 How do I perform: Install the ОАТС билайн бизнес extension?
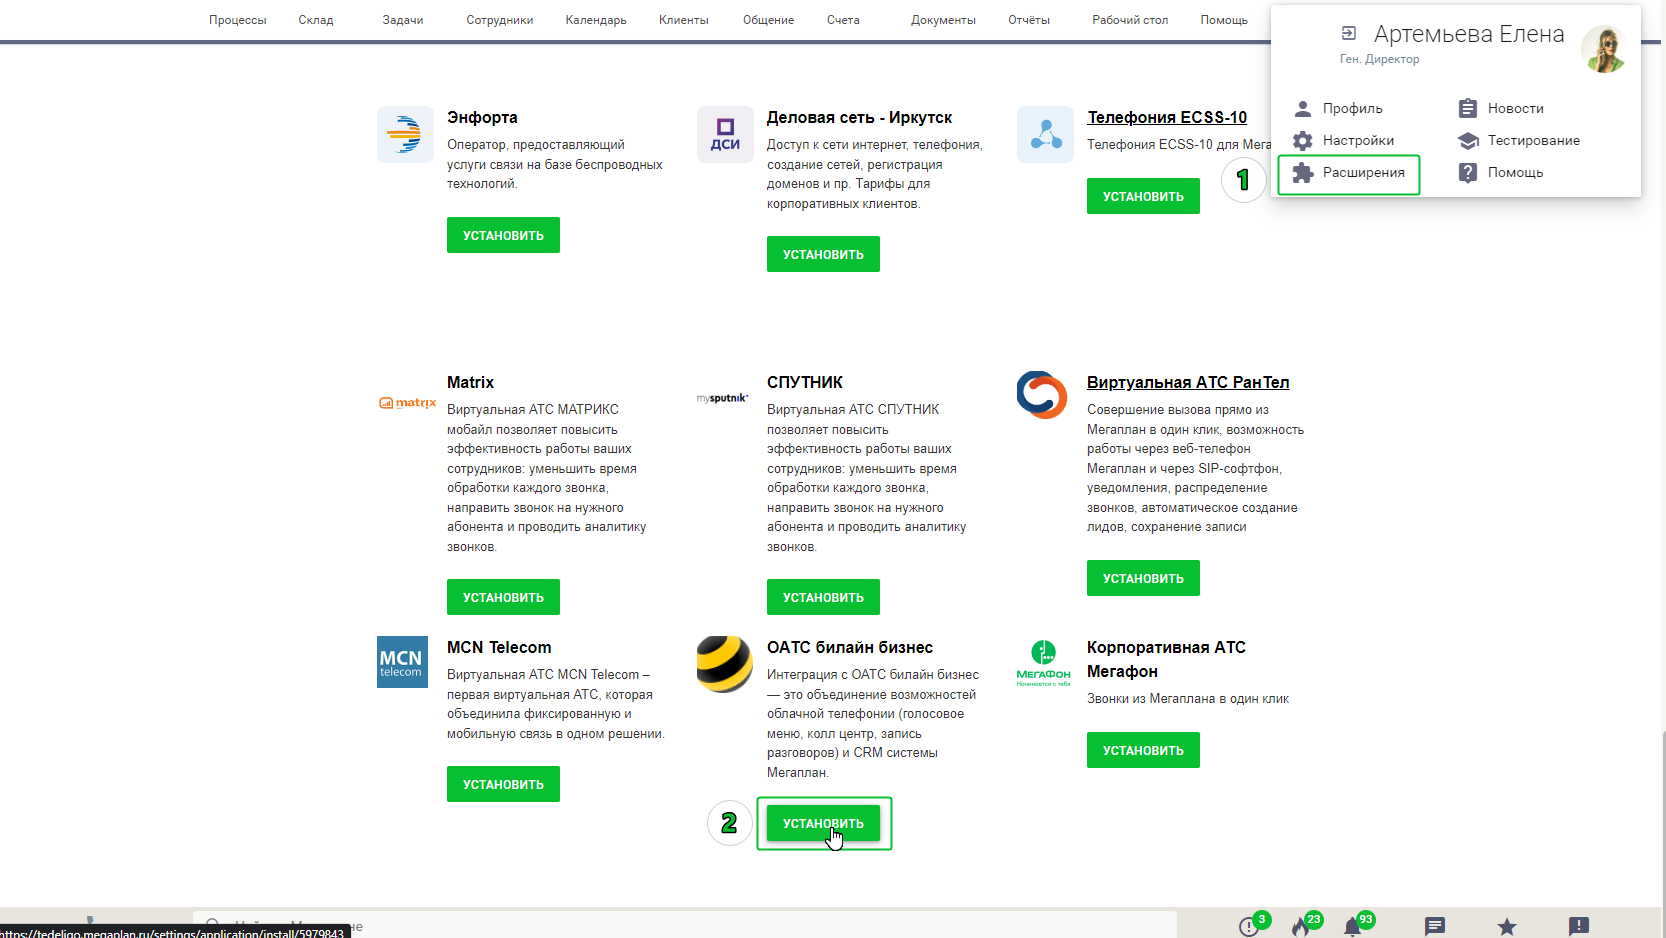(x=823, y=823)
